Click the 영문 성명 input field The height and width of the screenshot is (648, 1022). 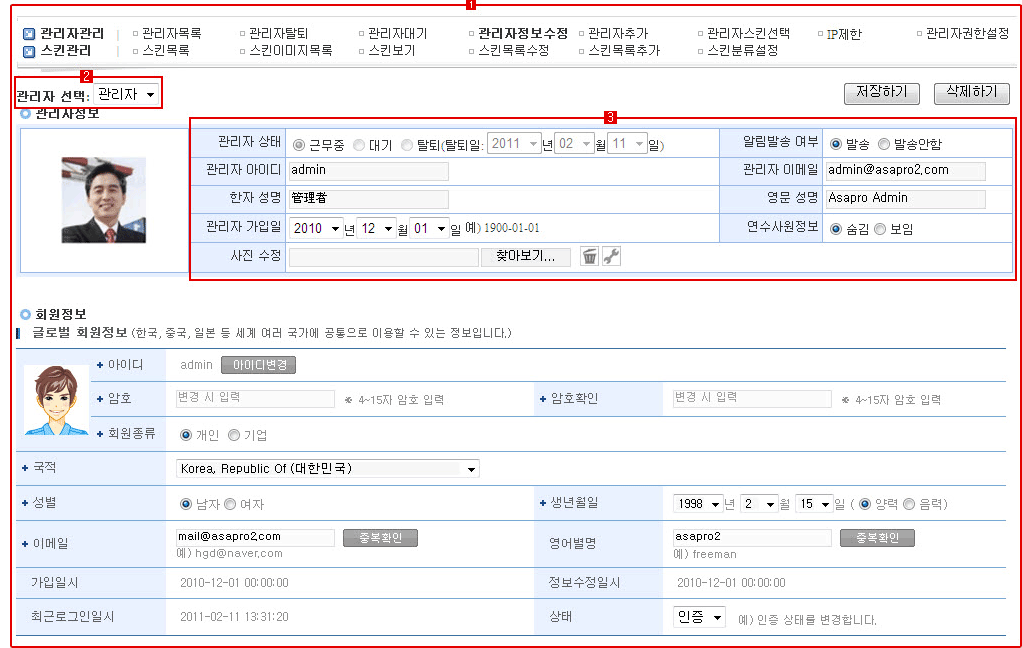click(x=905, y=198)
